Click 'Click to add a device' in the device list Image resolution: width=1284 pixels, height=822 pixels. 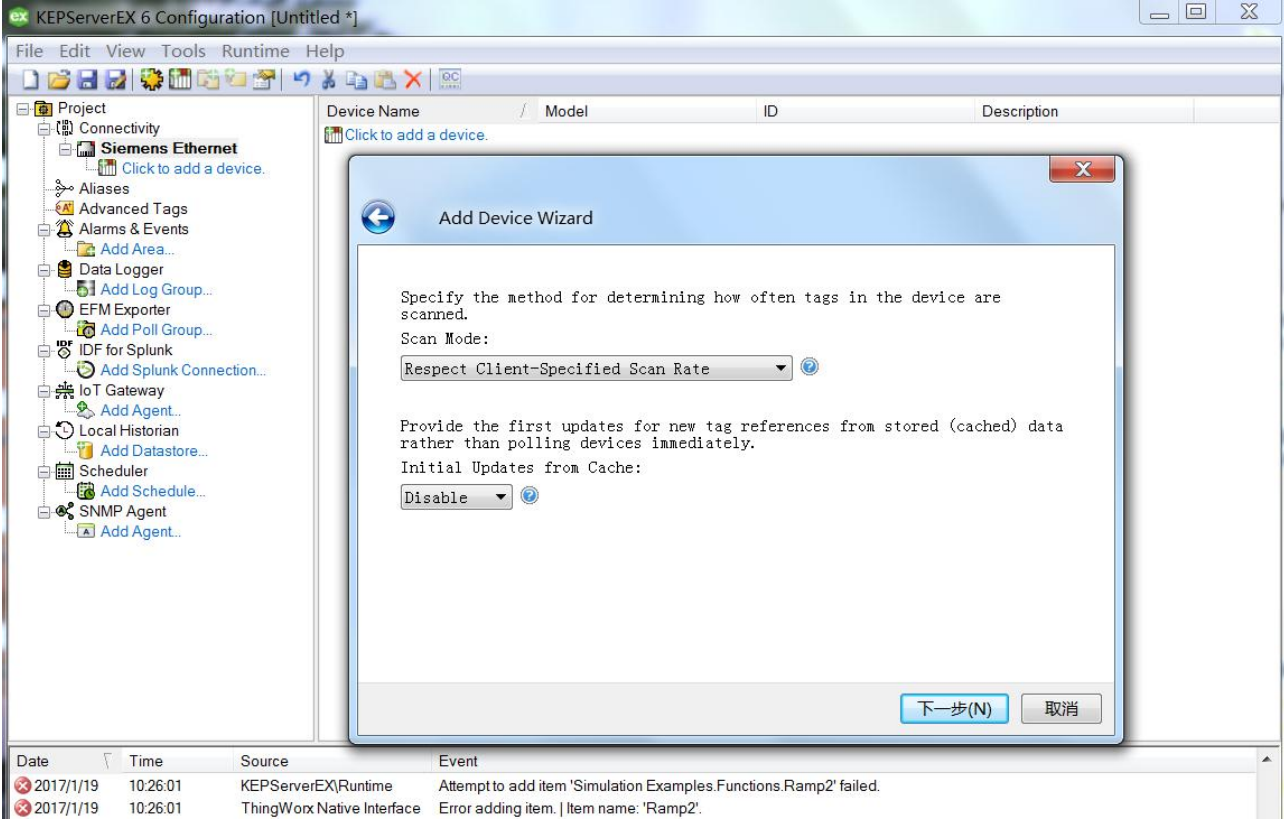(x=416, y=135)
